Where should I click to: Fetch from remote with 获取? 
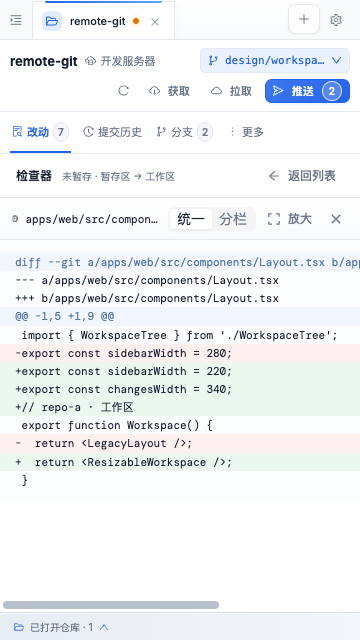click(x=169, y=91)
